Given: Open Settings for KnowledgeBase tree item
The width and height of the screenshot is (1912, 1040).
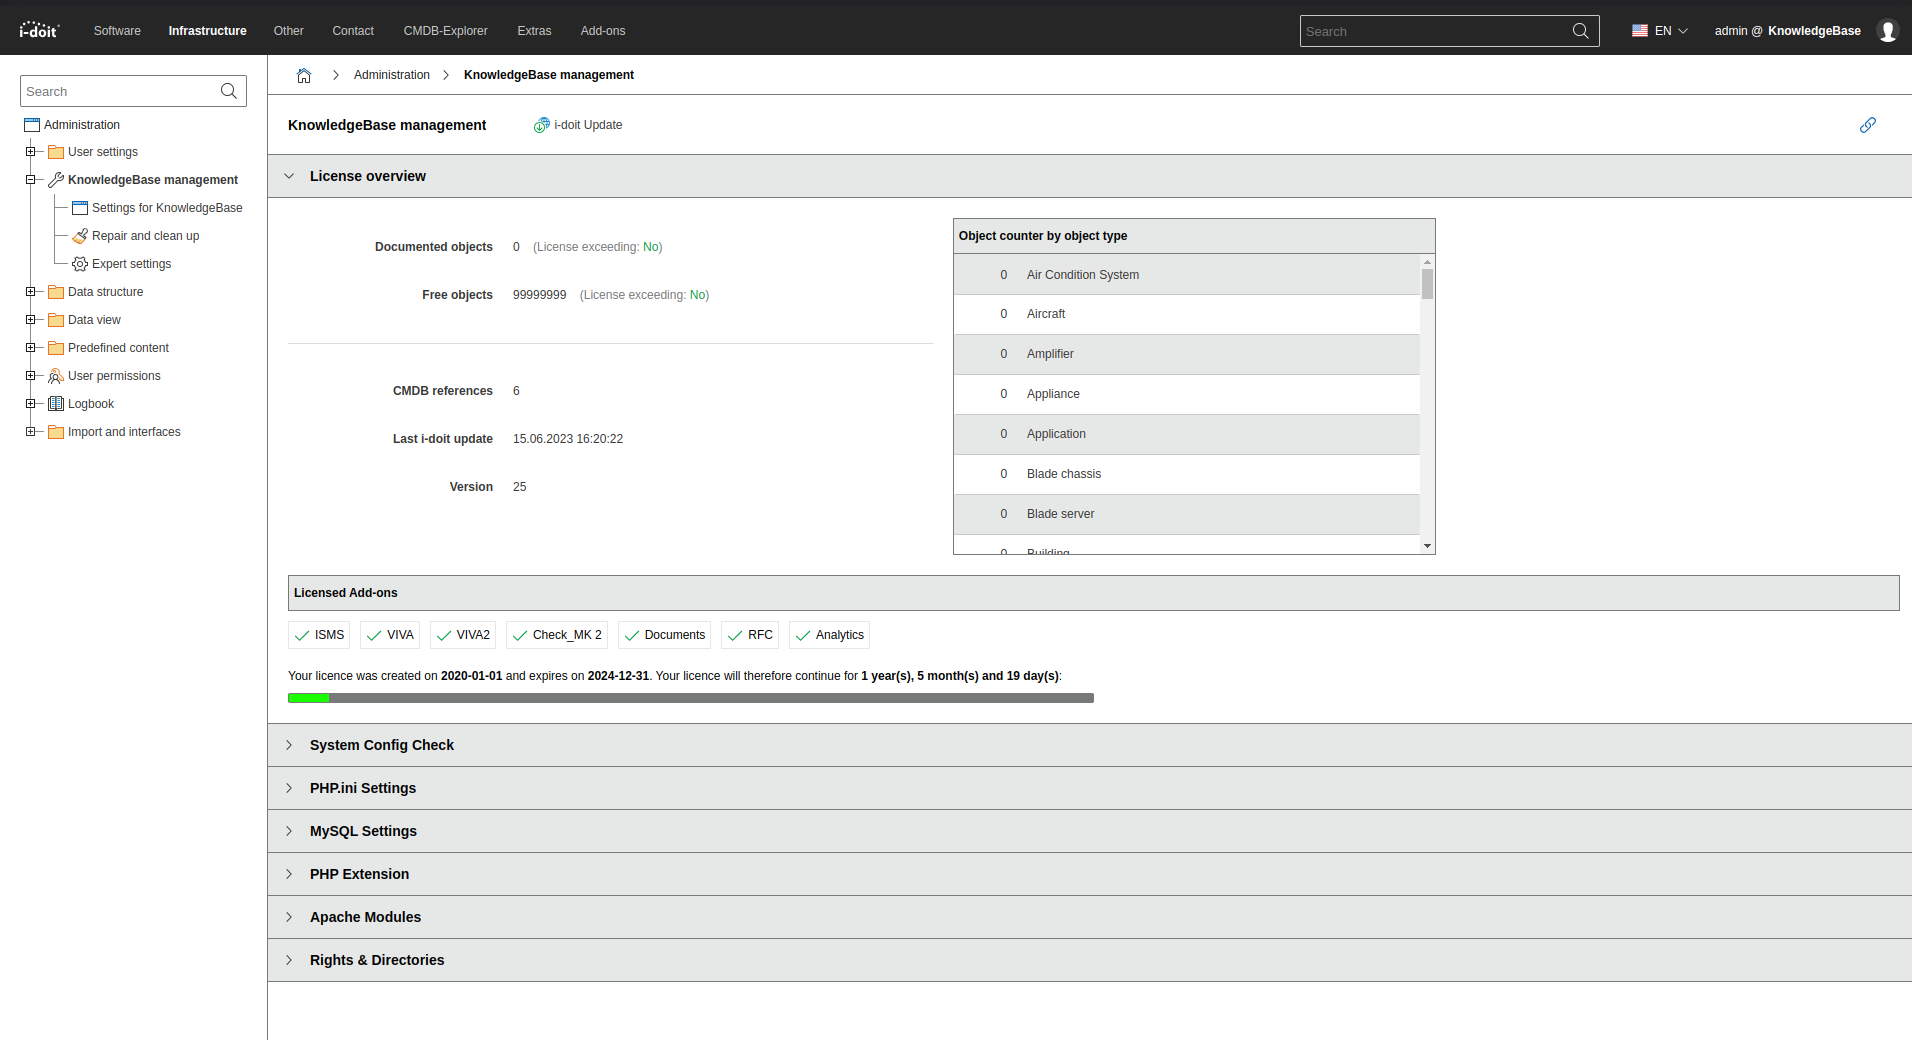Looking at the screenshot, I should click(x=167, y=208).
